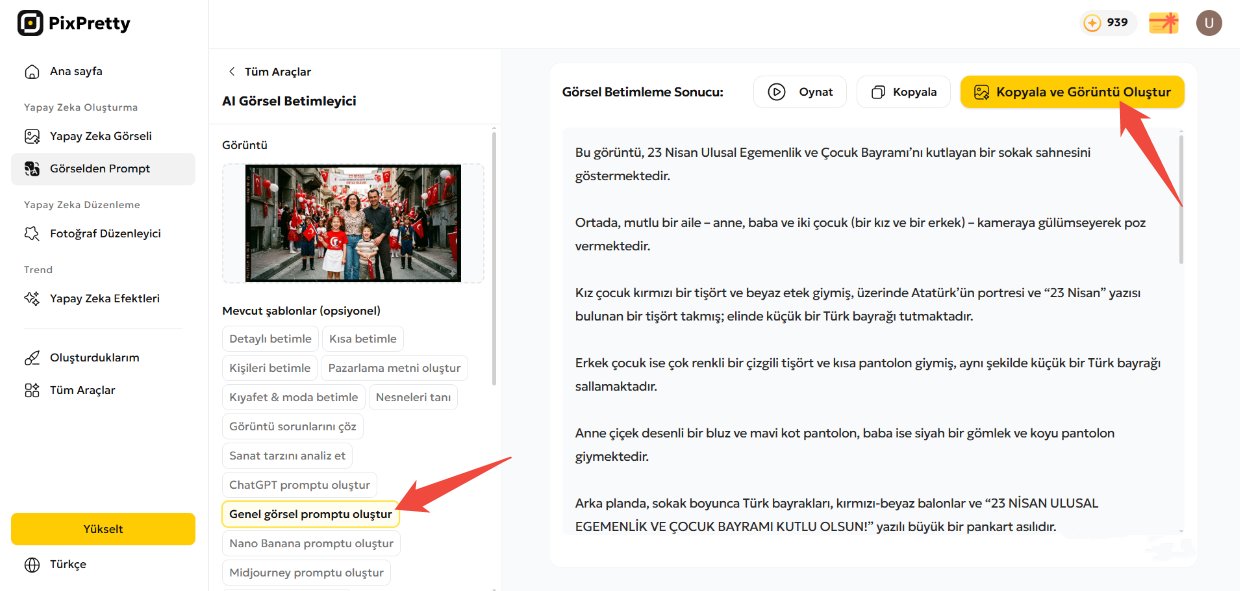Screen dimensions: 1240x591
Task: Open the Türkçe language selector
Action: (30, 564)
